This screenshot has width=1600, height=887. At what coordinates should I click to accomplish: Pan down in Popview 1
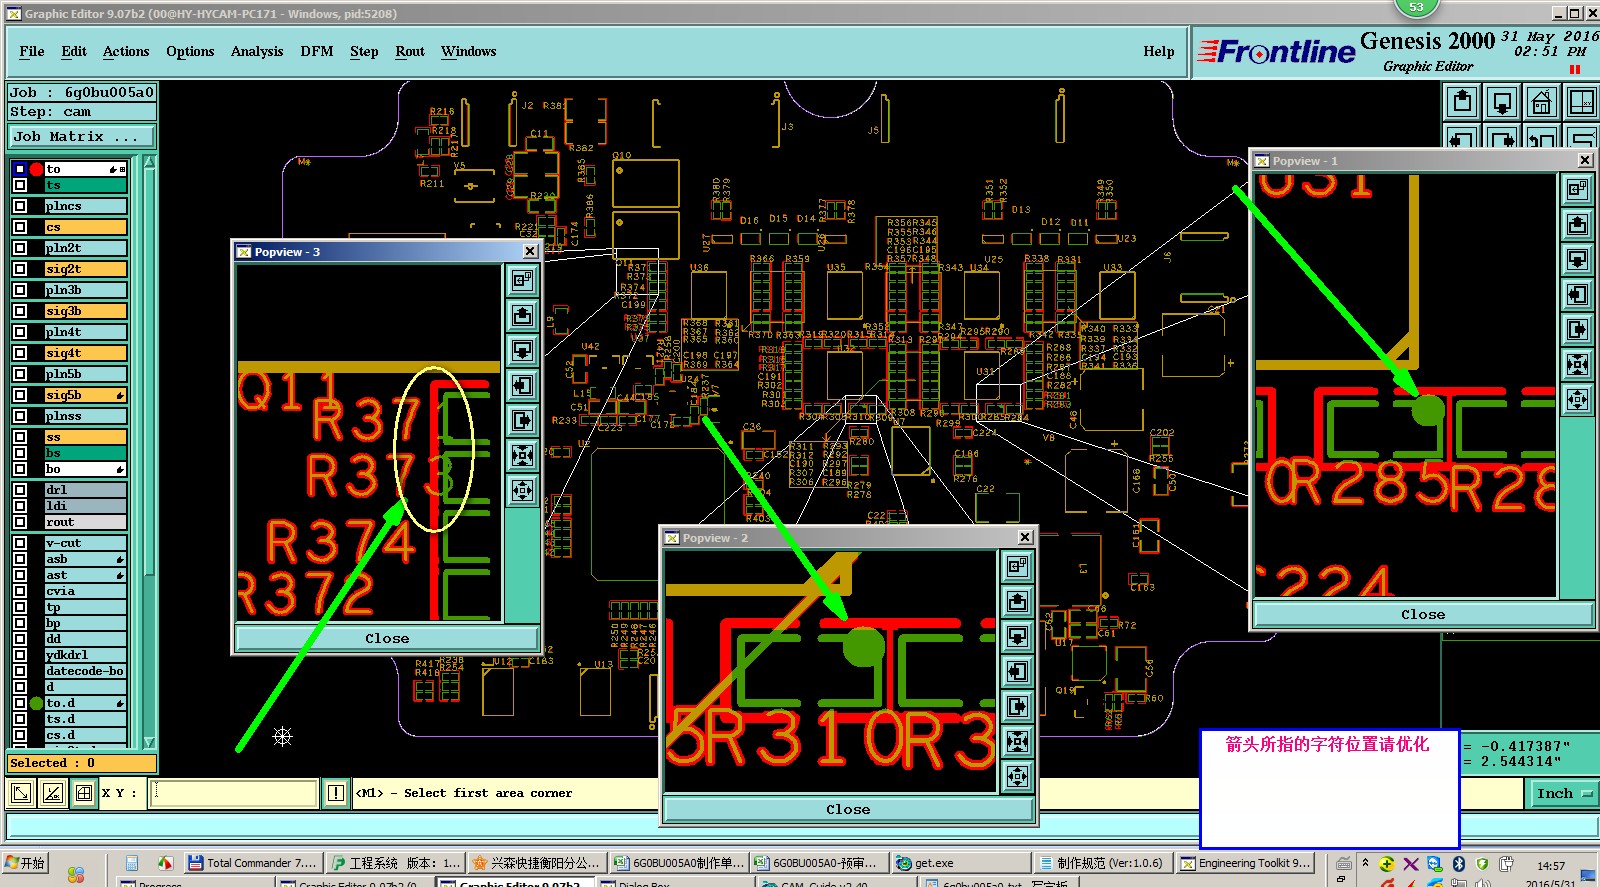(1577, 259)
